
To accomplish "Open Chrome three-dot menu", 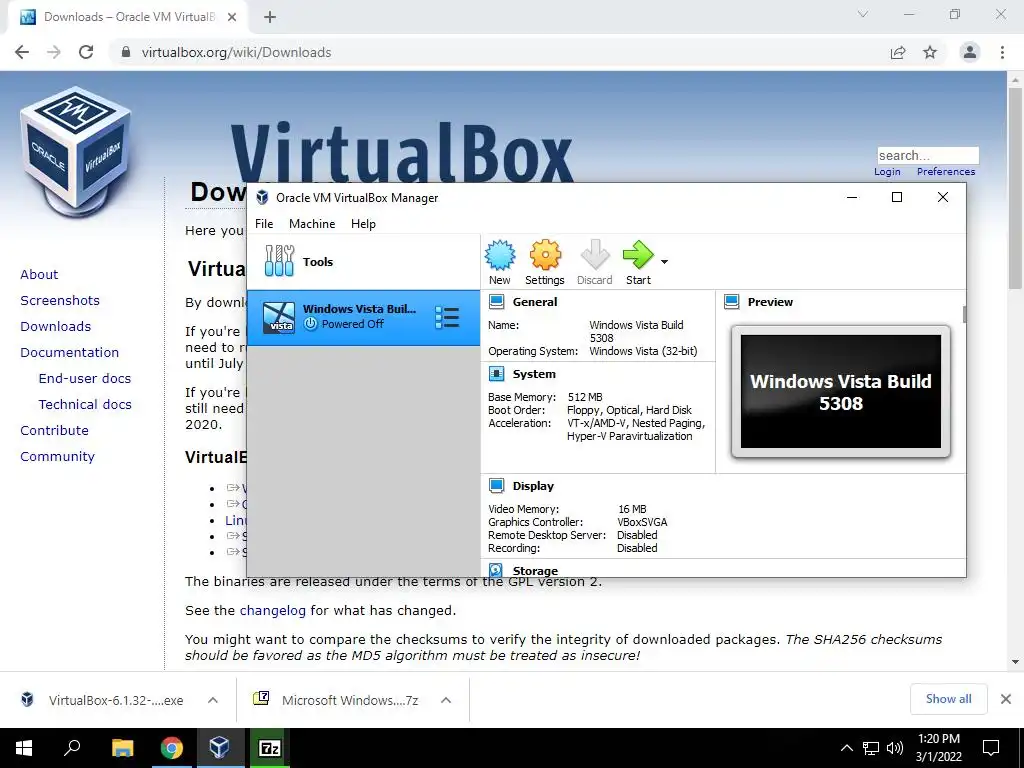I will (x=1002, y=52).
